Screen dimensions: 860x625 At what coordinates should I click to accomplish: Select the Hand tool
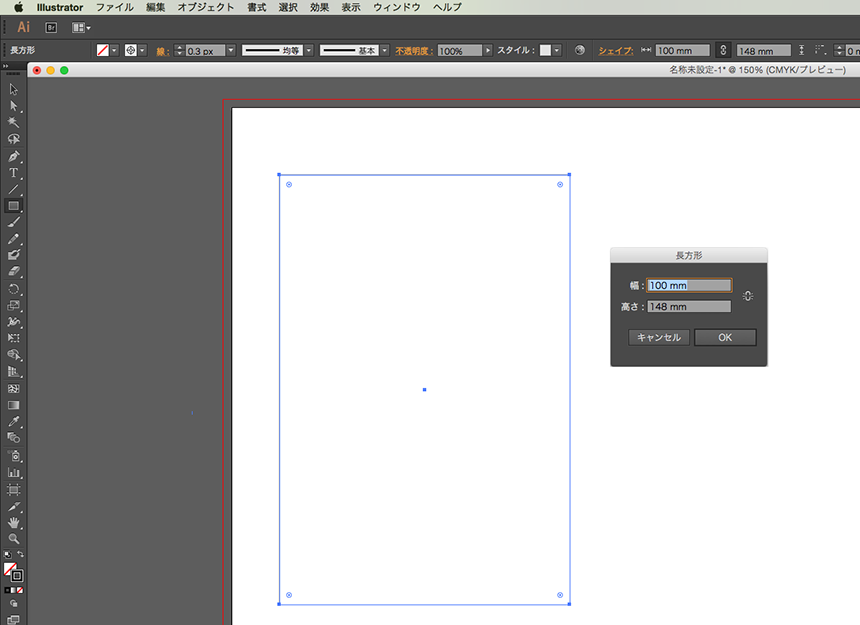pyautogui.click(x=14, y=522)
